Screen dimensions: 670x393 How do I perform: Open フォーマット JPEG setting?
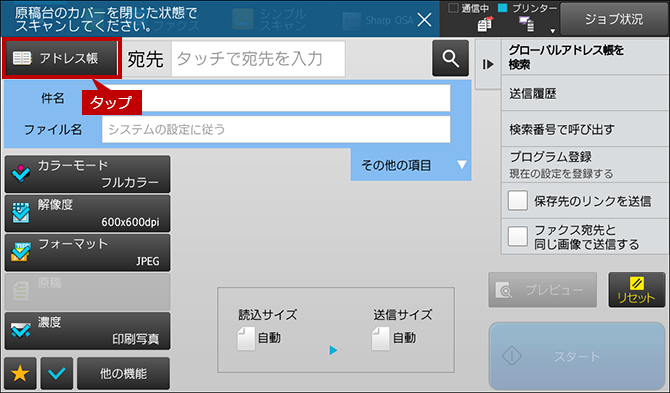pyautogui.click(x=88, y=252)
